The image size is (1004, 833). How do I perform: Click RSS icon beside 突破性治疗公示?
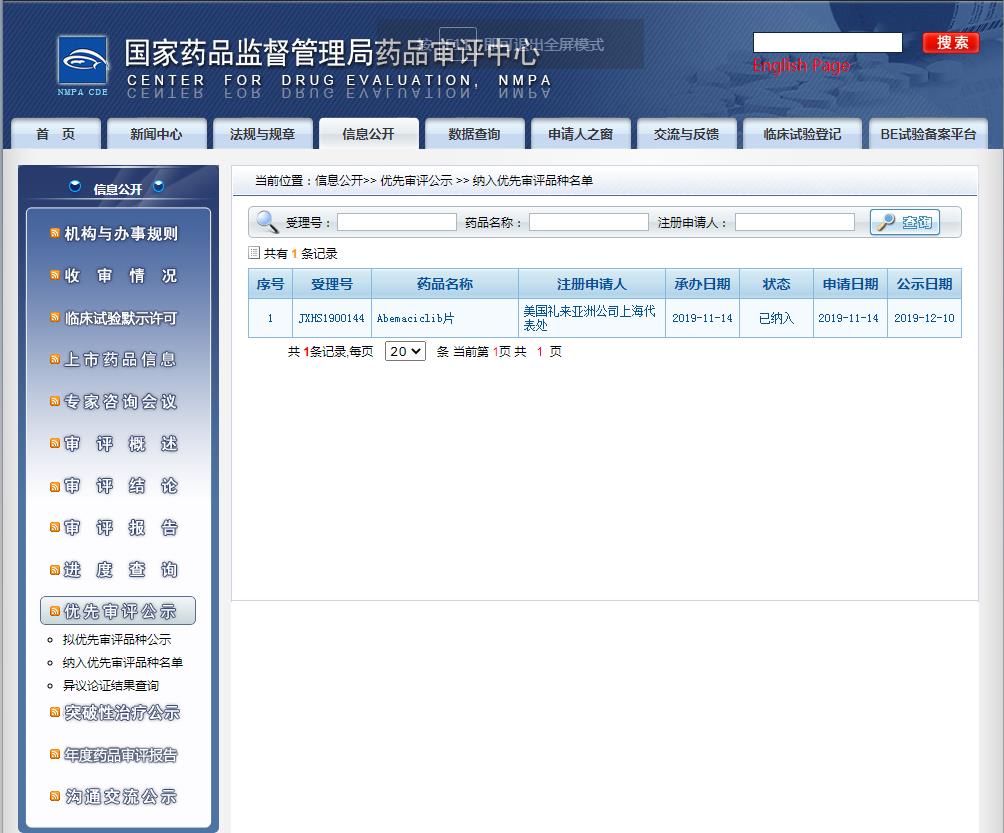(x=55, y=712)
